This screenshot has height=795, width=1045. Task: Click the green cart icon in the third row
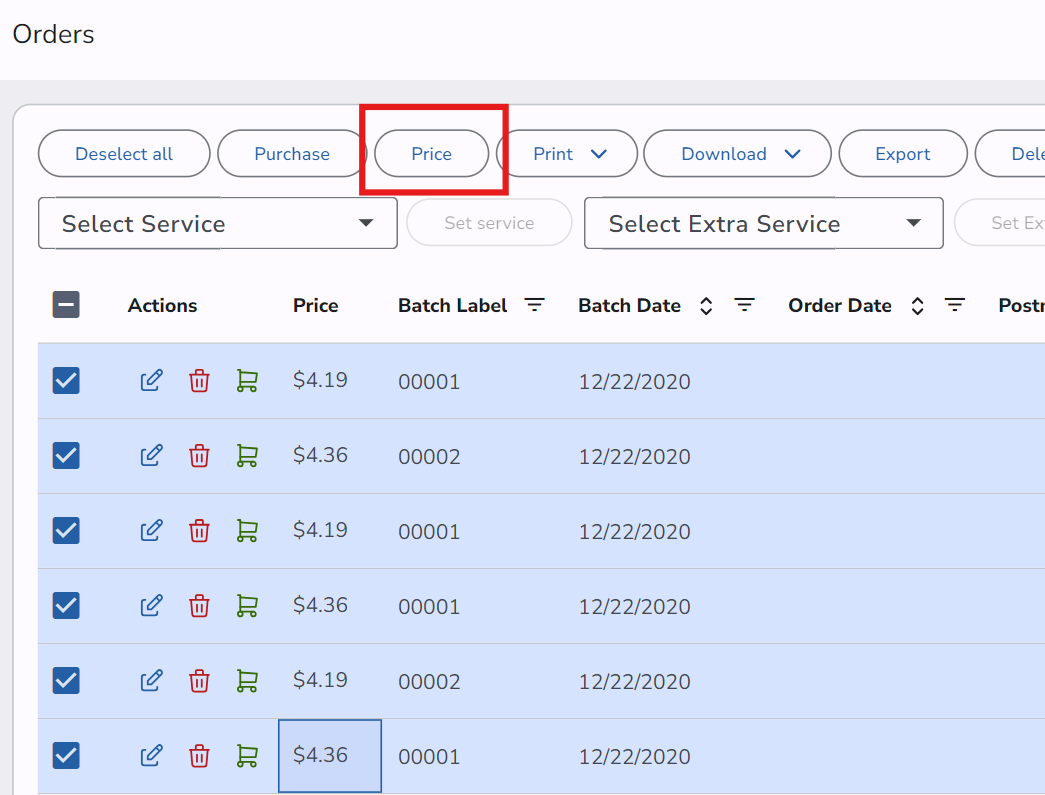point(247,531)
